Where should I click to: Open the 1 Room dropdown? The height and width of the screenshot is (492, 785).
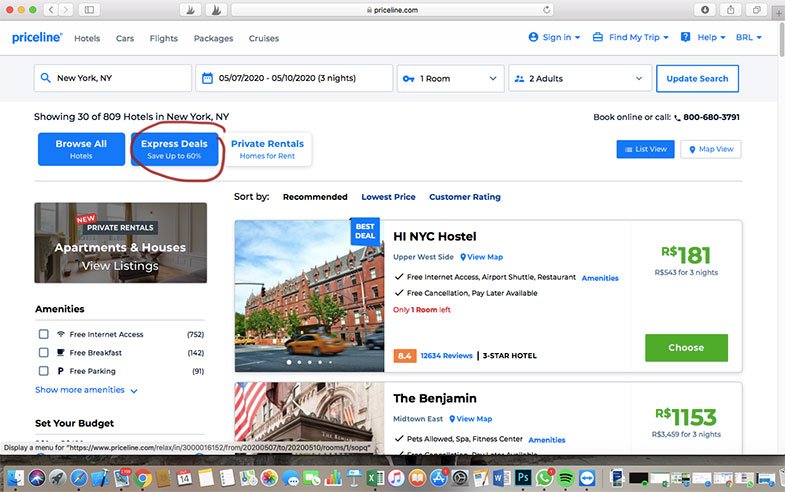point(451,78)
